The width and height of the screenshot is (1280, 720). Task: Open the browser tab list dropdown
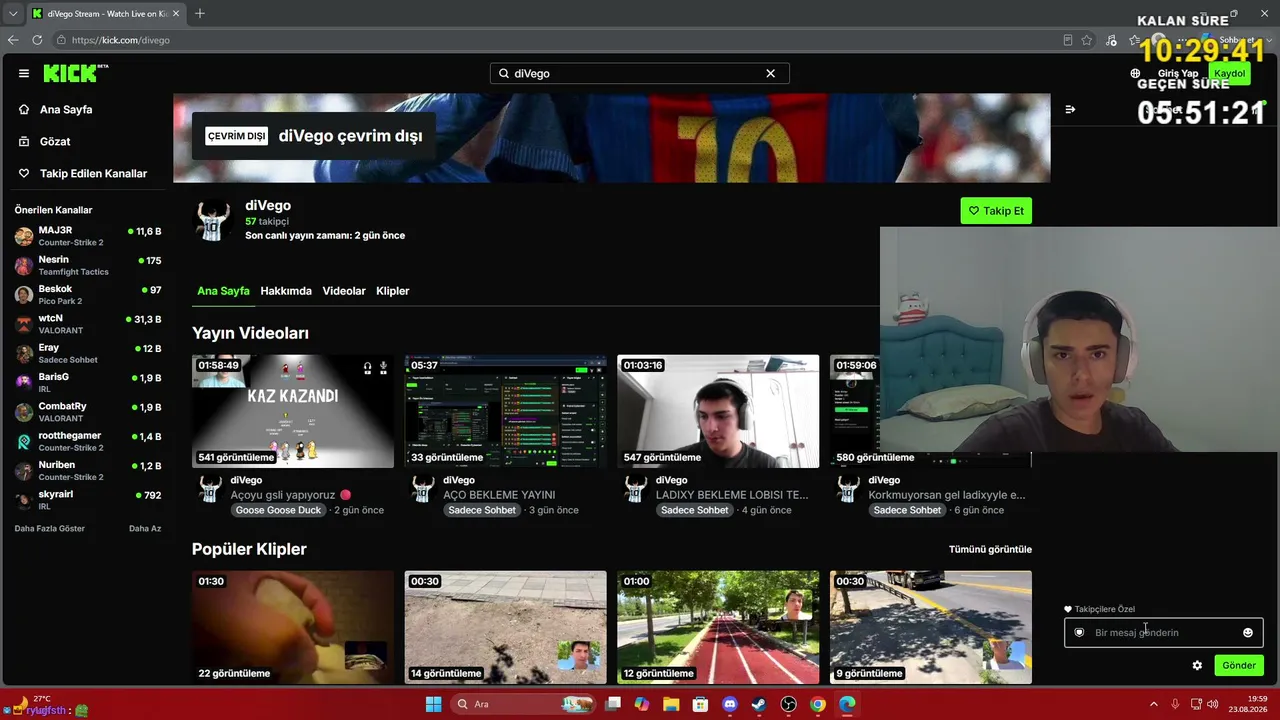(13, 14)
